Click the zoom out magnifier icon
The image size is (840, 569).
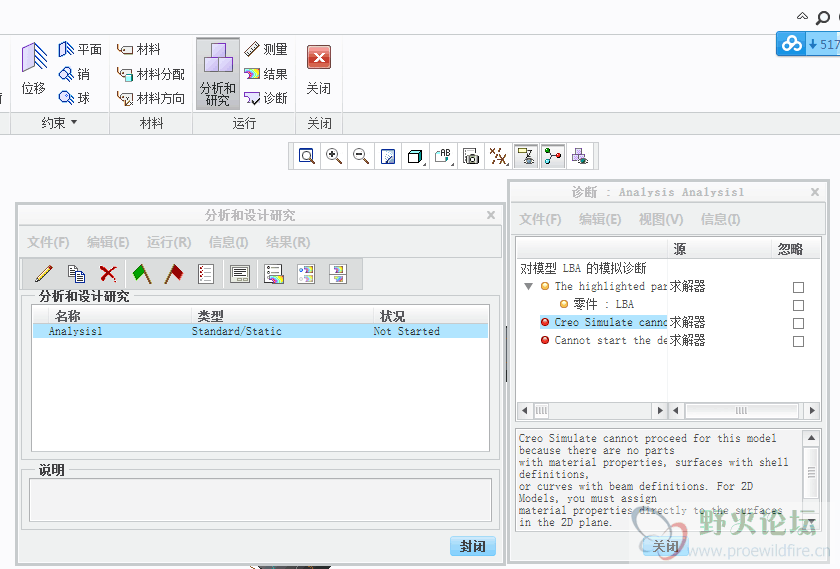(x=361, y=156)
